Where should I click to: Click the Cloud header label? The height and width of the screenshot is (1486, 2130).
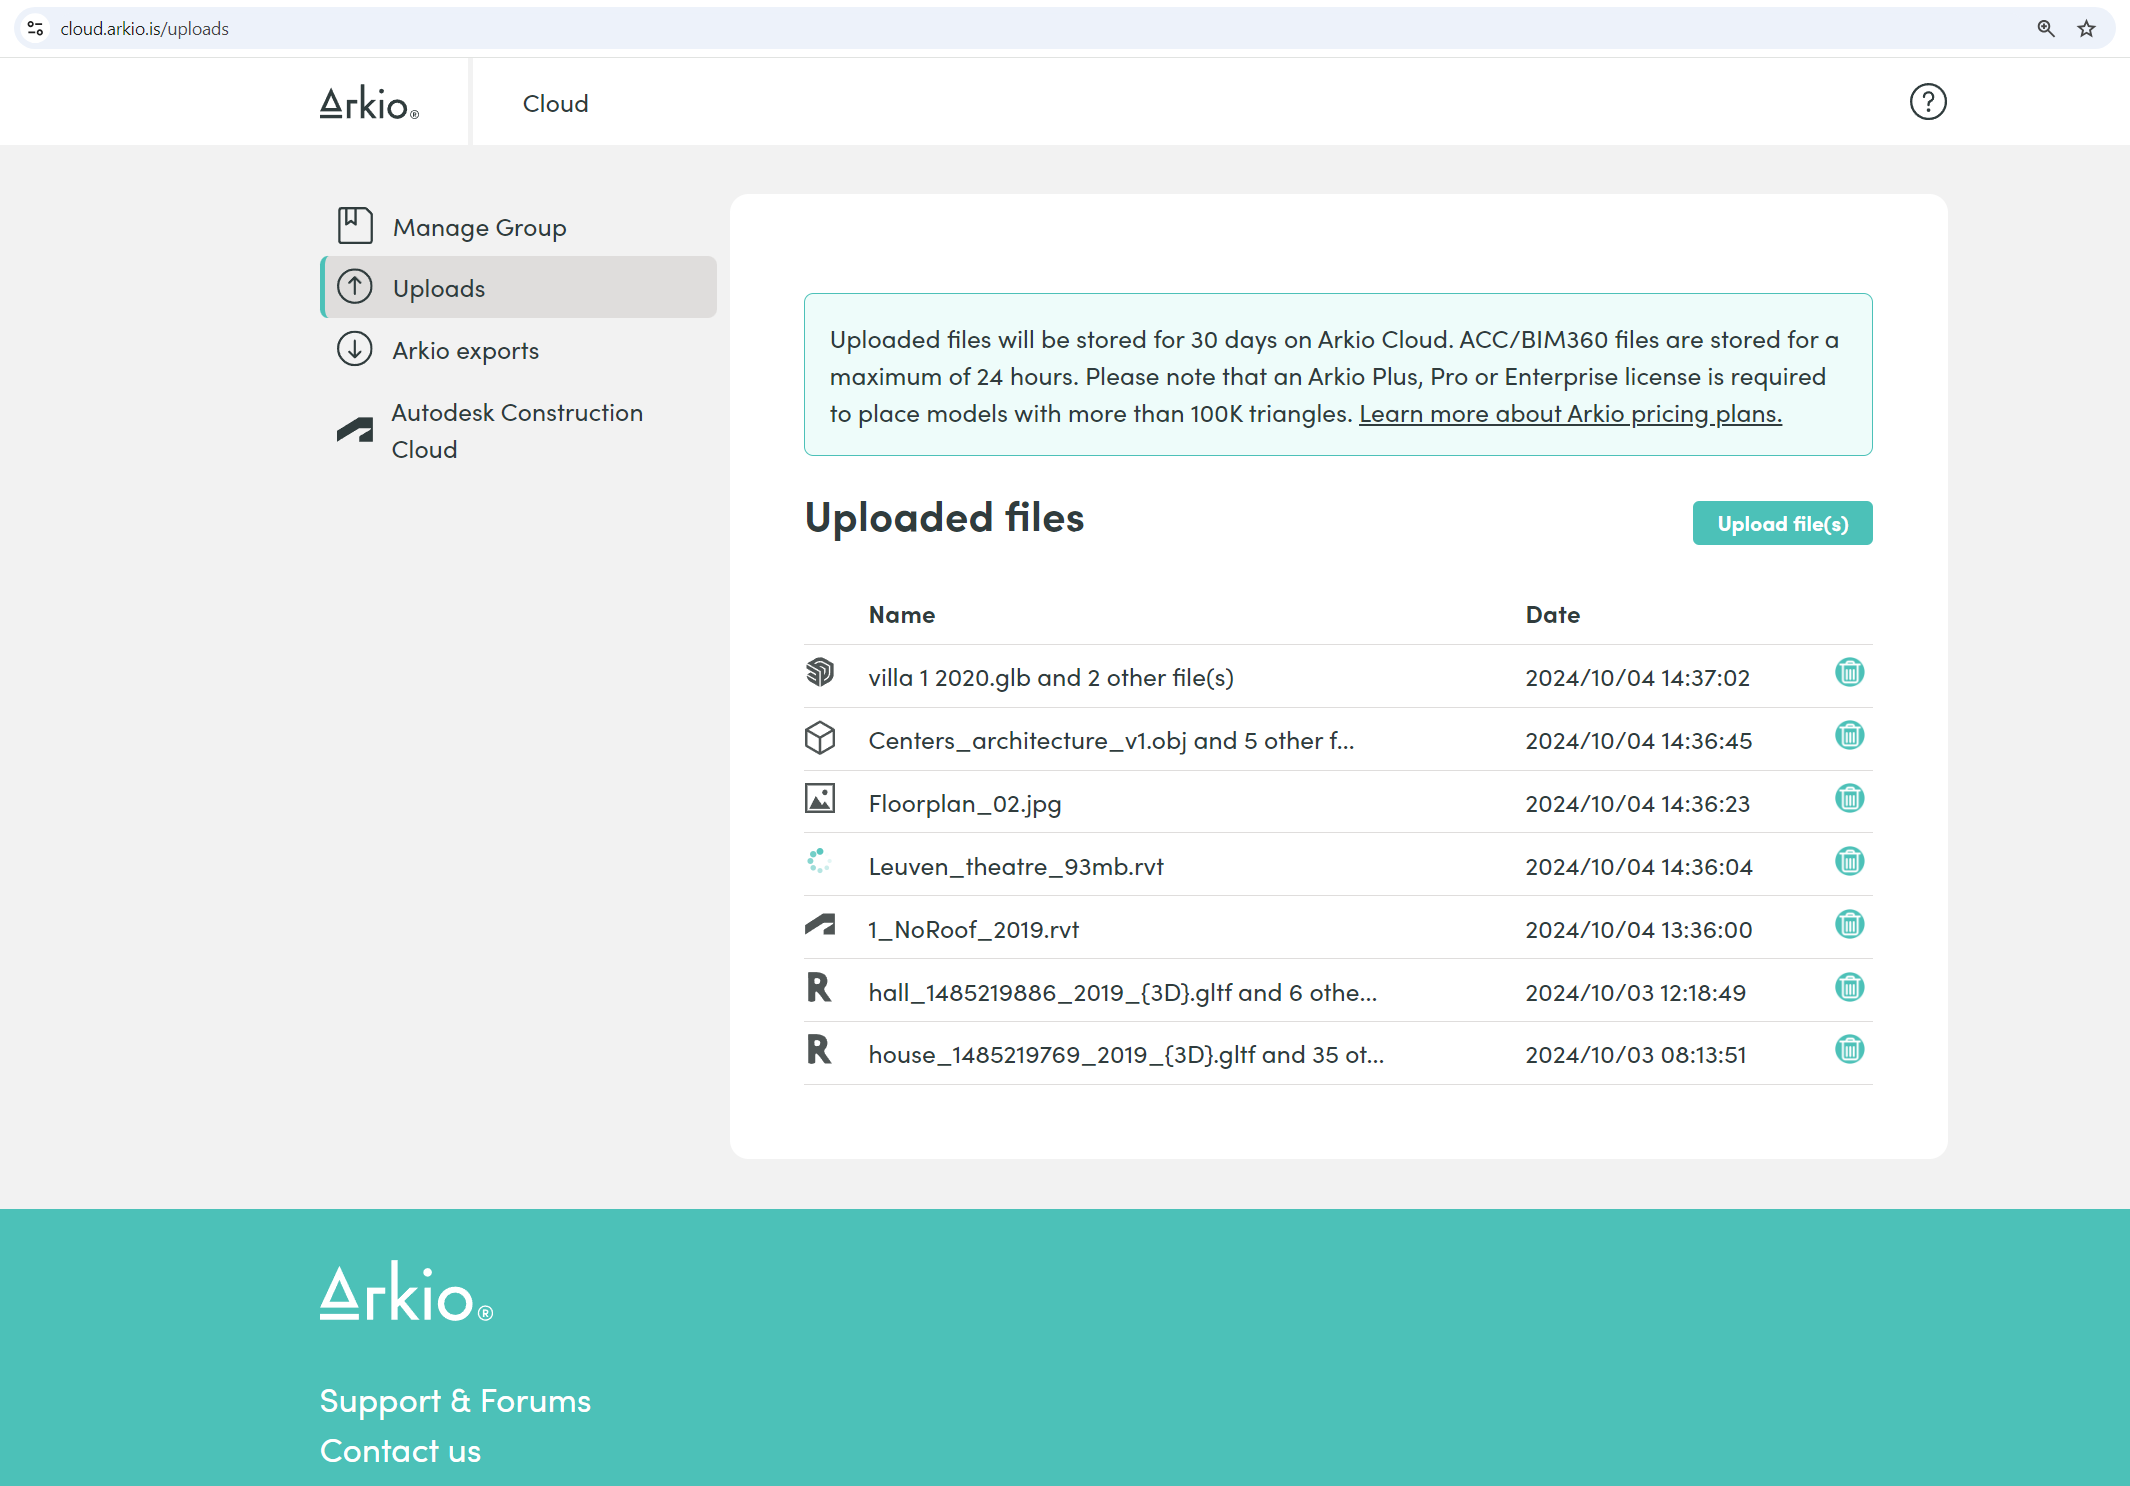(x=556, y=104)
